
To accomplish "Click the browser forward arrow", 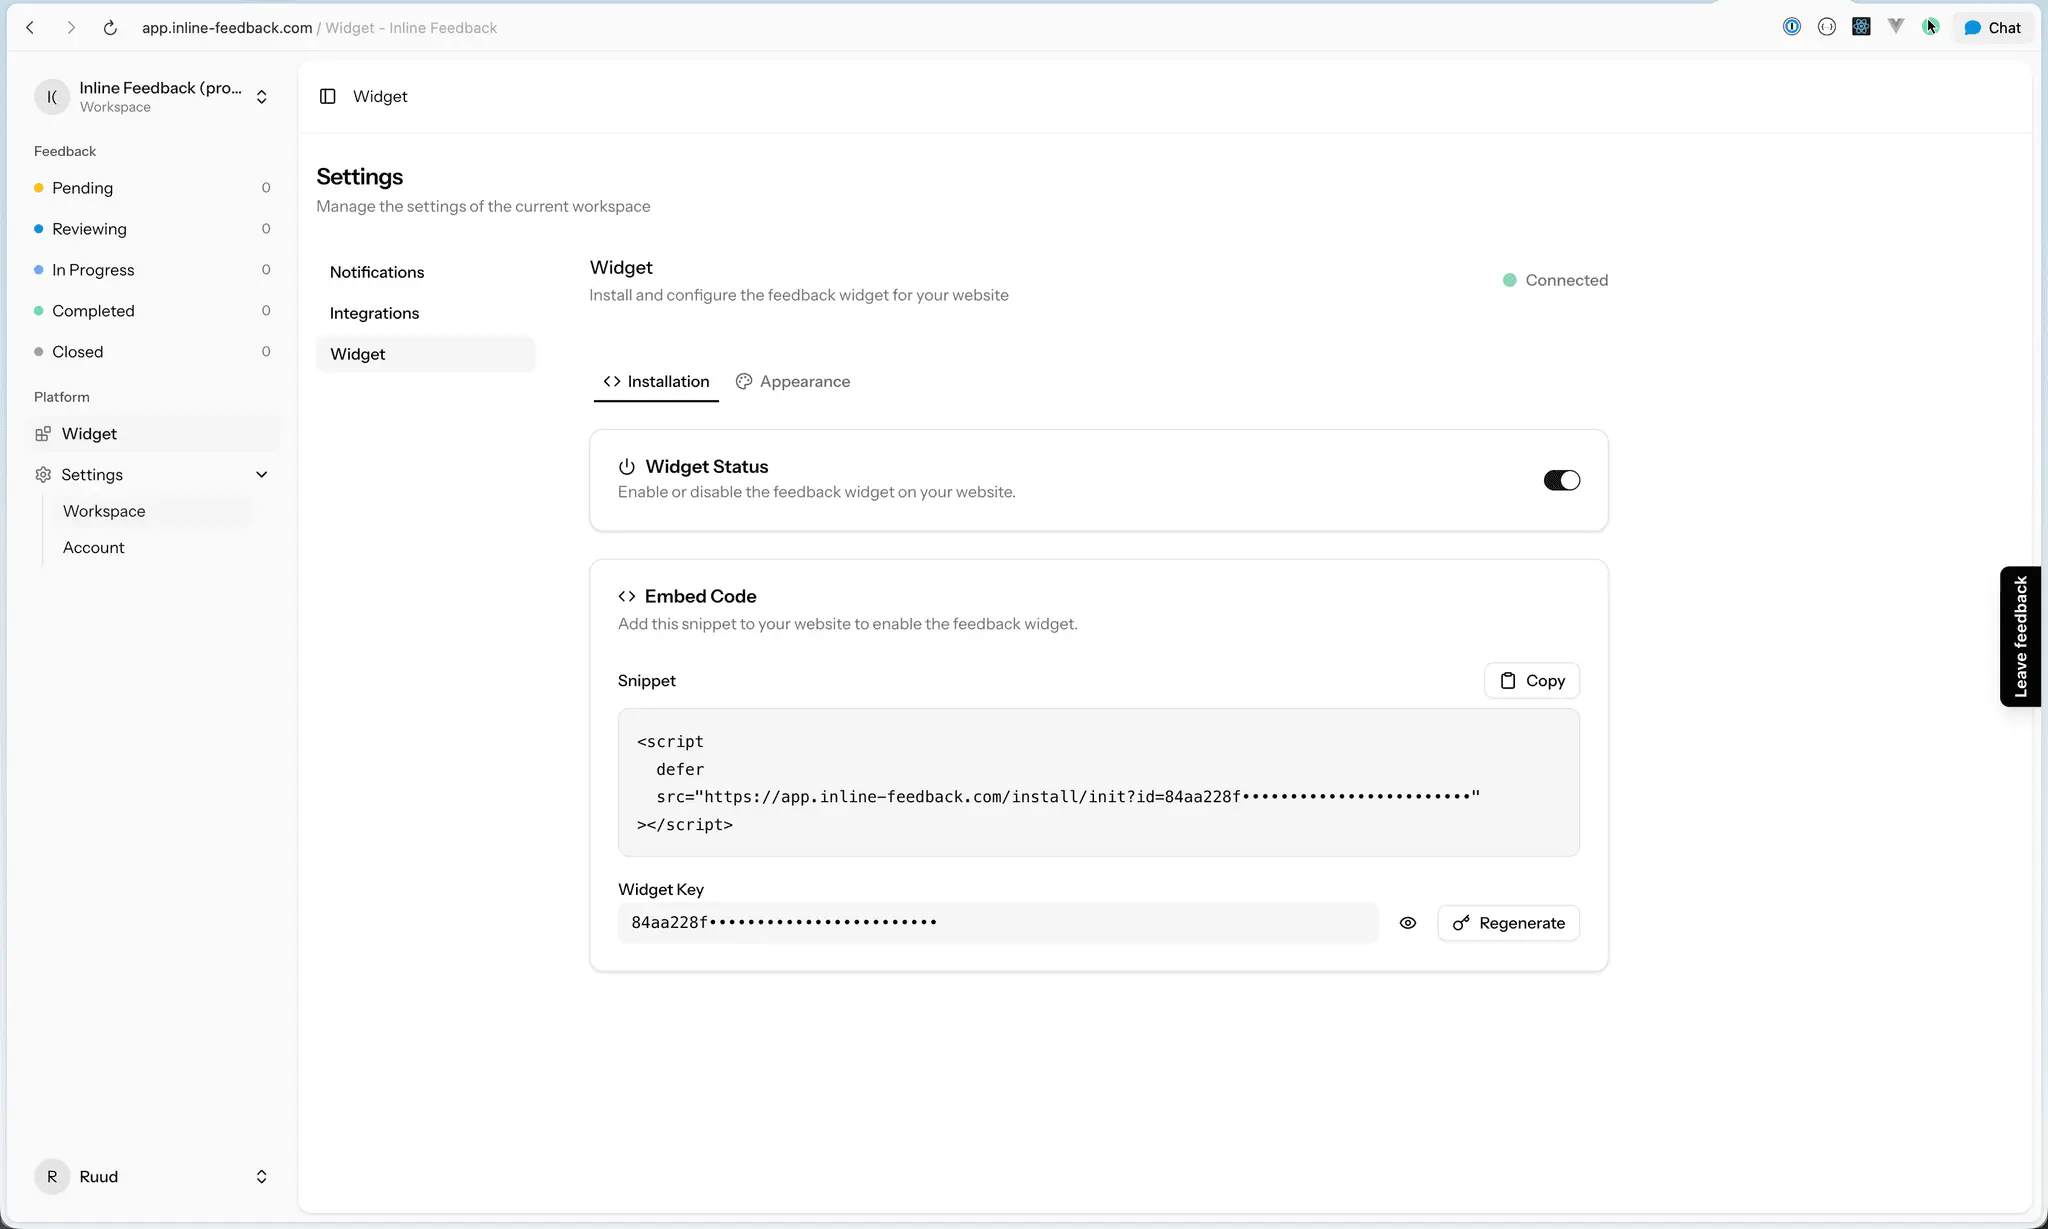I will 71,28.
